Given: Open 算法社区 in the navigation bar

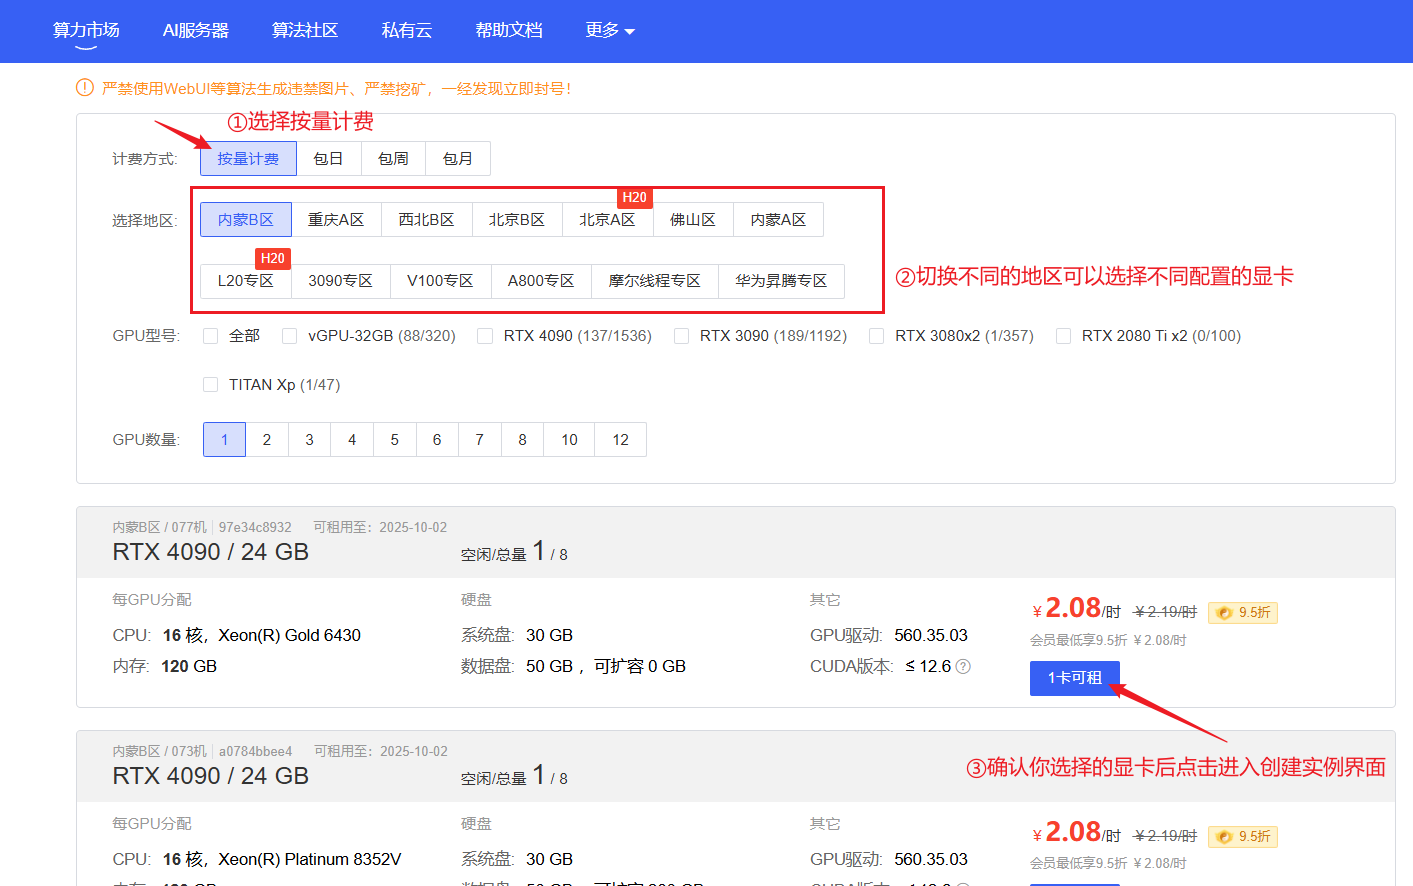Looking at the screenshot, I should click(305, 30).
